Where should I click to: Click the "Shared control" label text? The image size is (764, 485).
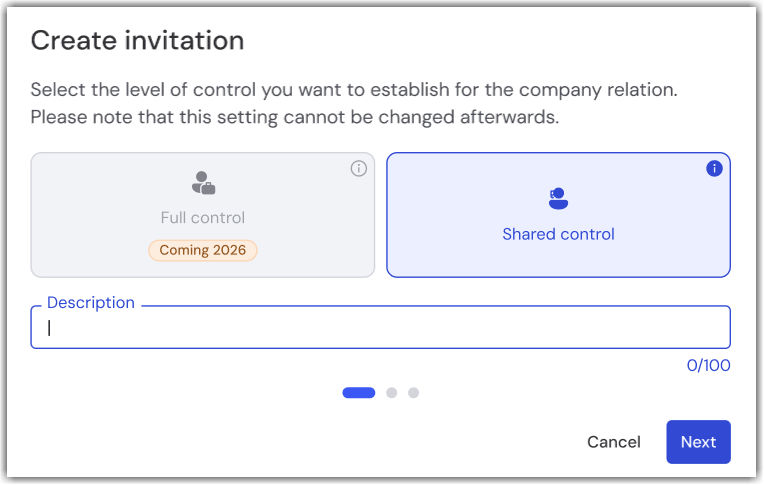point(558,234)
